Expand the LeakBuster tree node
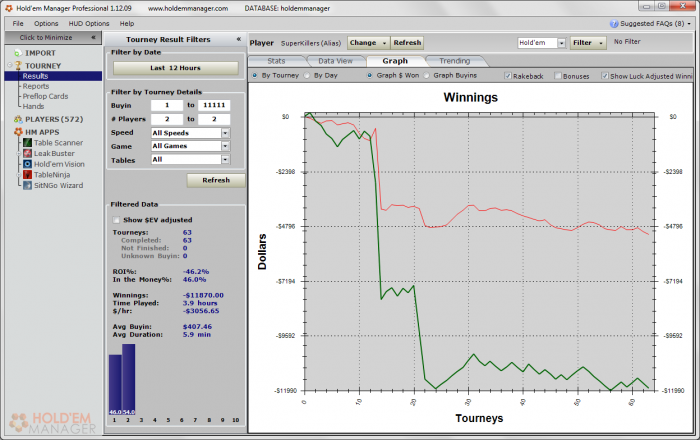The width and height of the screenshot is (700, 440). 19,154
